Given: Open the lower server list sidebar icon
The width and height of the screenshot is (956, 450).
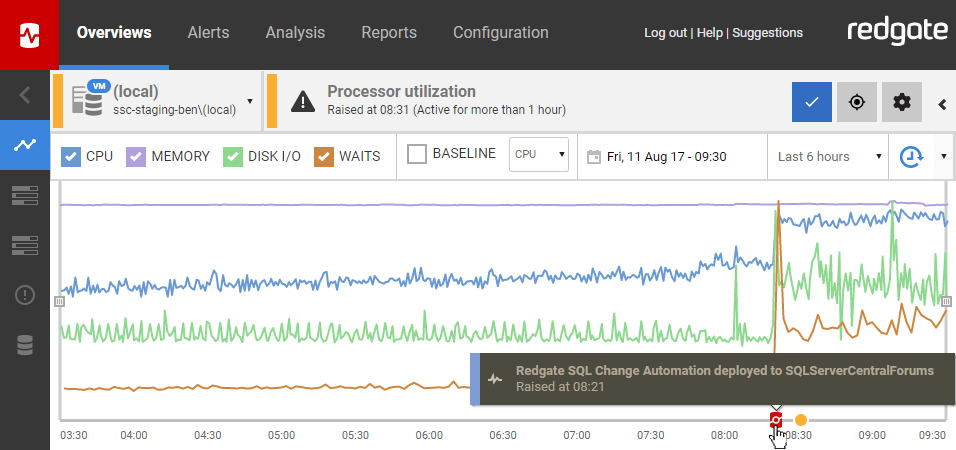Looking at the screenshot, I should point(25,246).
